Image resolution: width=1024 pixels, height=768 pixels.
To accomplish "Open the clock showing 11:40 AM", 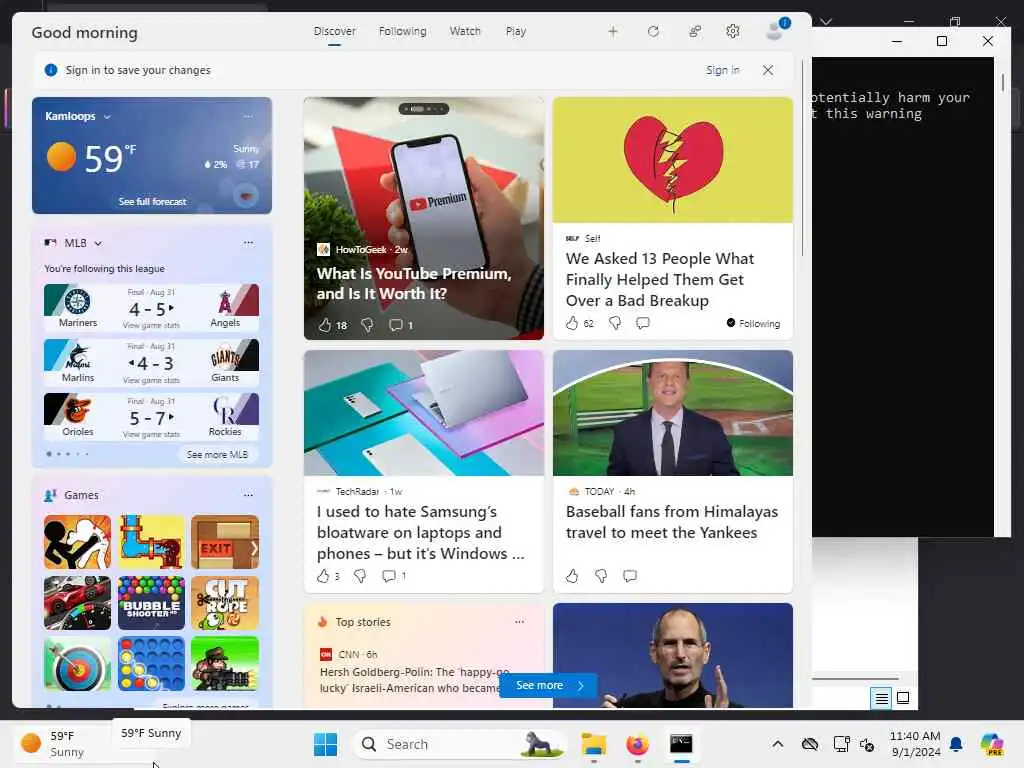I will coord(915,744).
